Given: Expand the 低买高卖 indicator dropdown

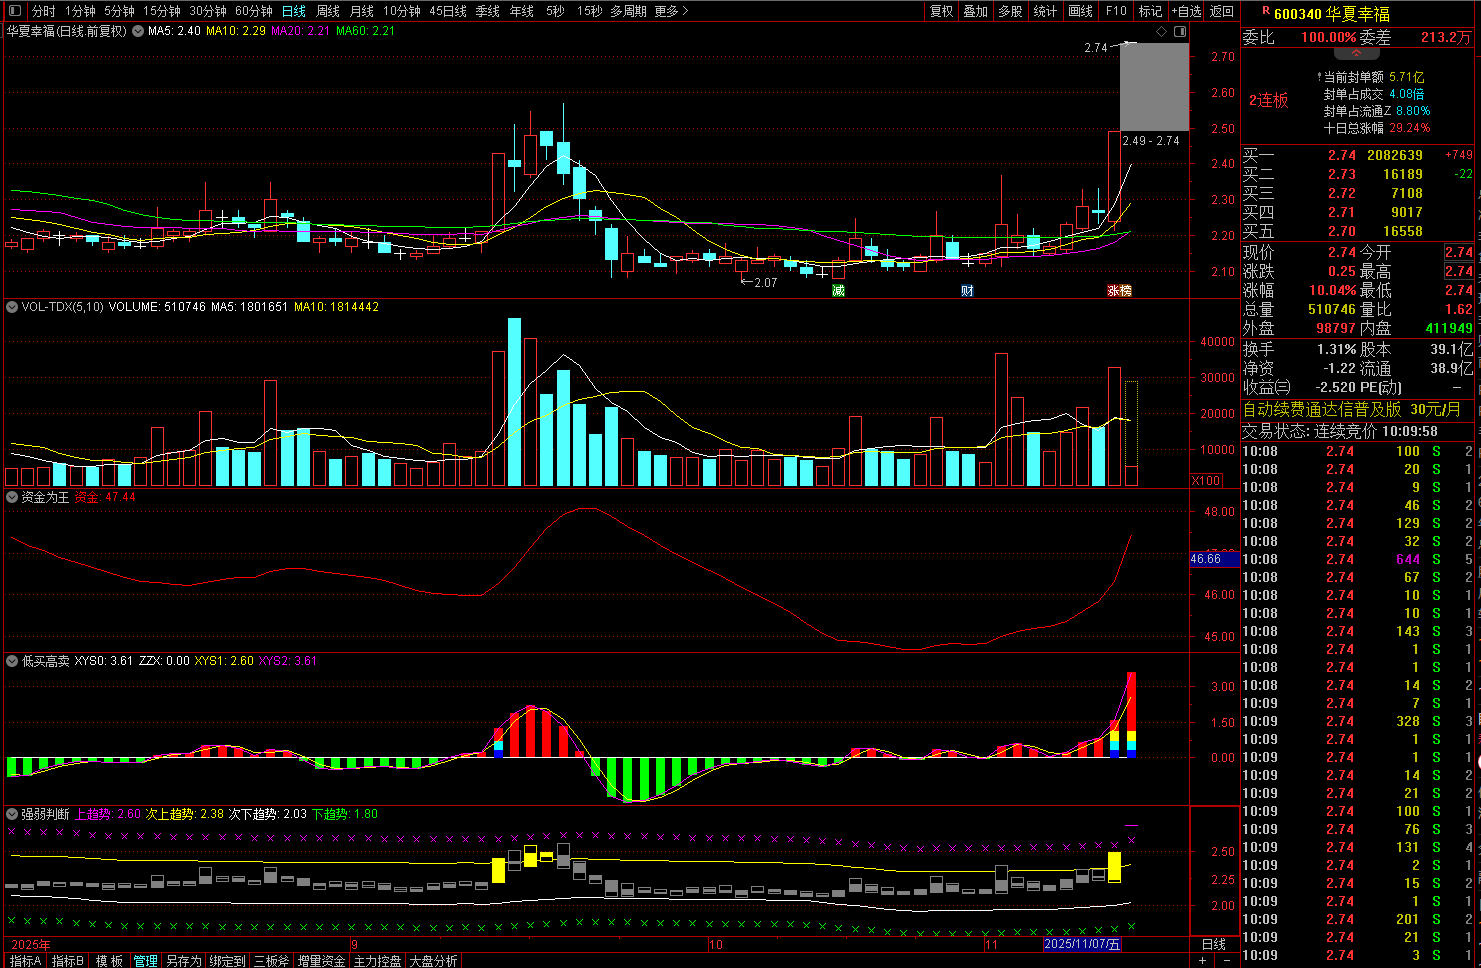Looking at the screenshot, I should click(12, 661).
